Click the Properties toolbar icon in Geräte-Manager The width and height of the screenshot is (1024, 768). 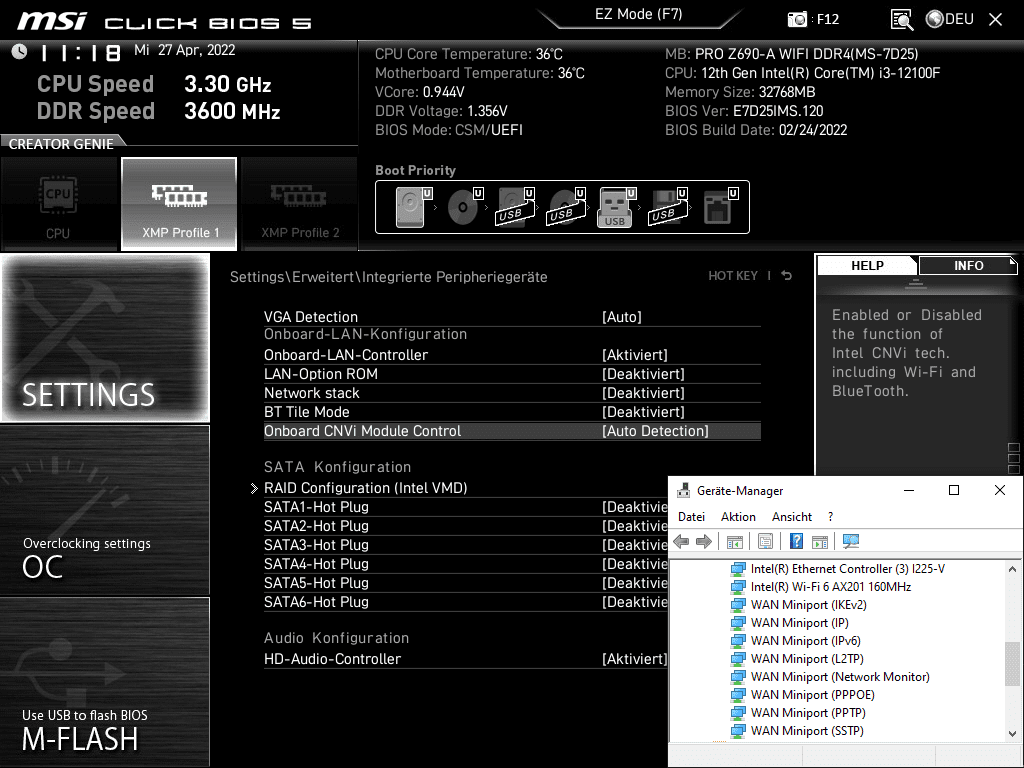coord(765,541)
